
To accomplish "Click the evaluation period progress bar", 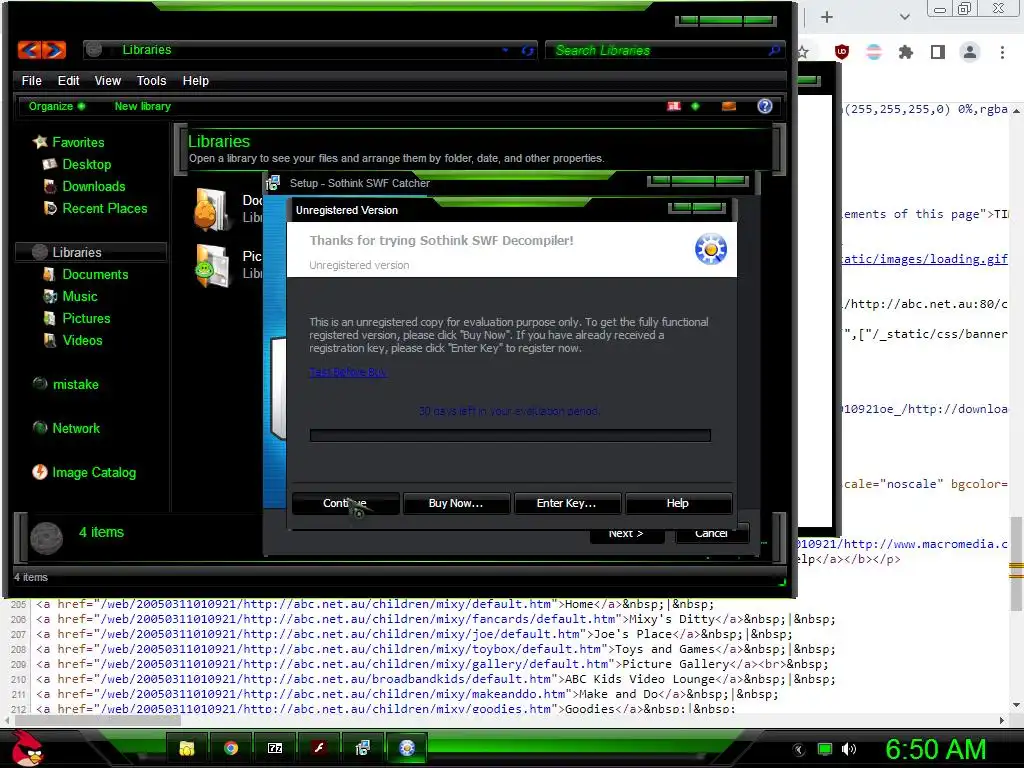I will [x=510, y=436].
